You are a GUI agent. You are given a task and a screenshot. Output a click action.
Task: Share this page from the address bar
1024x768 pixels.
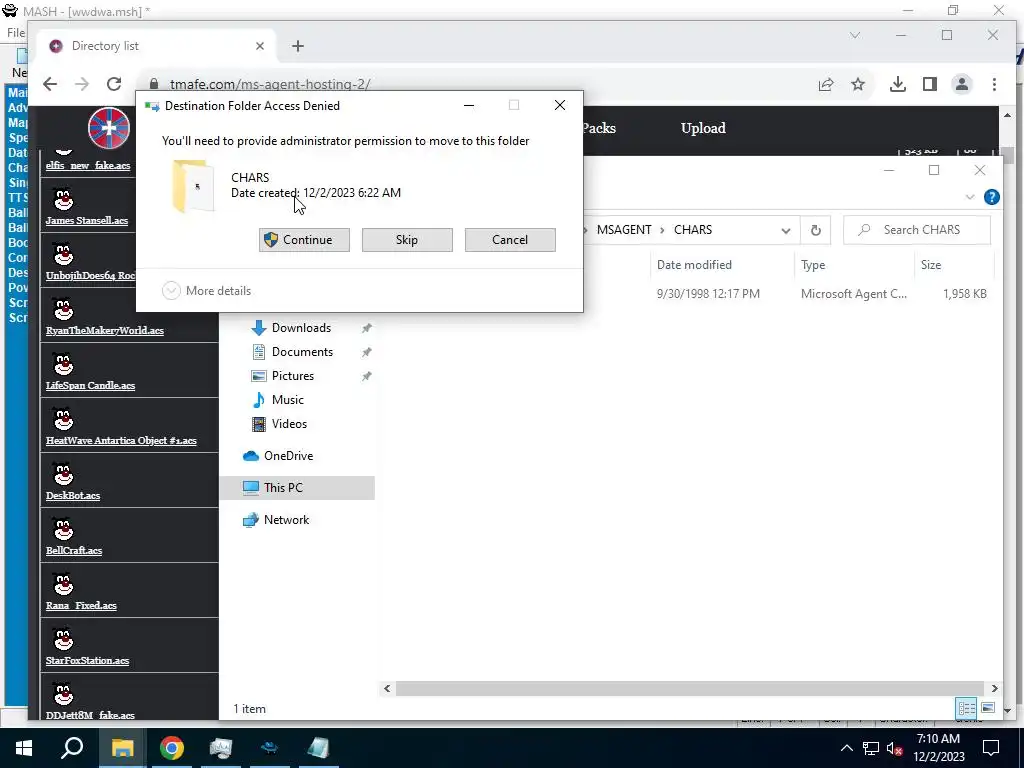(x=826, y=84)
